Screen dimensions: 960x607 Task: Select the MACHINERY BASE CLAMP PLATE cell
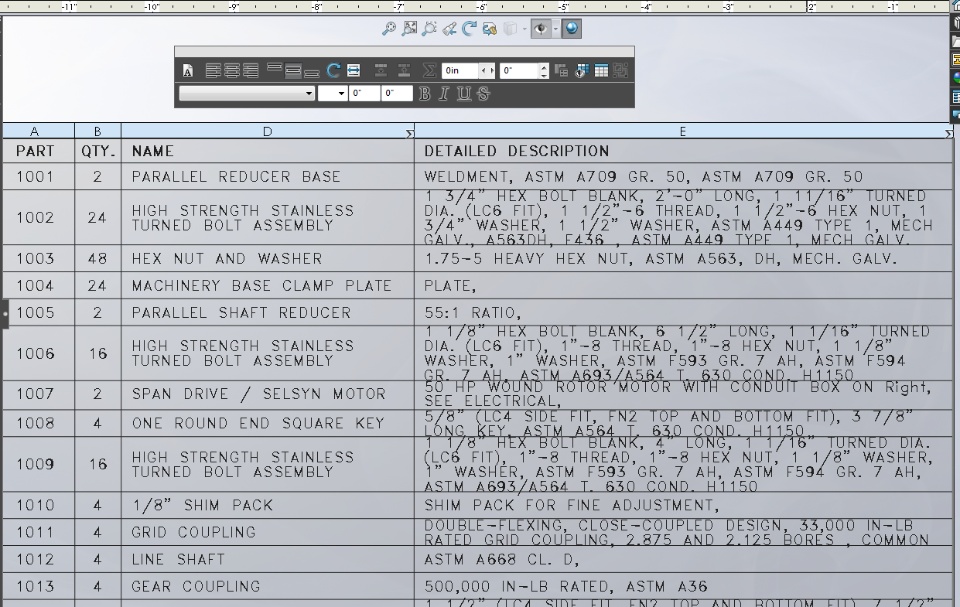268,285
